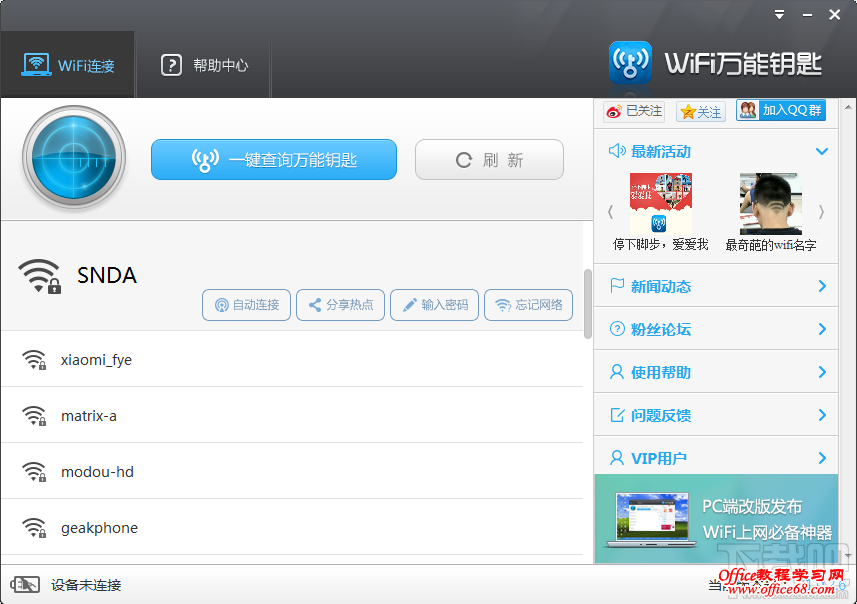Click the round radar scan icon
Screen dimensions: 857x604
(73, 158)
